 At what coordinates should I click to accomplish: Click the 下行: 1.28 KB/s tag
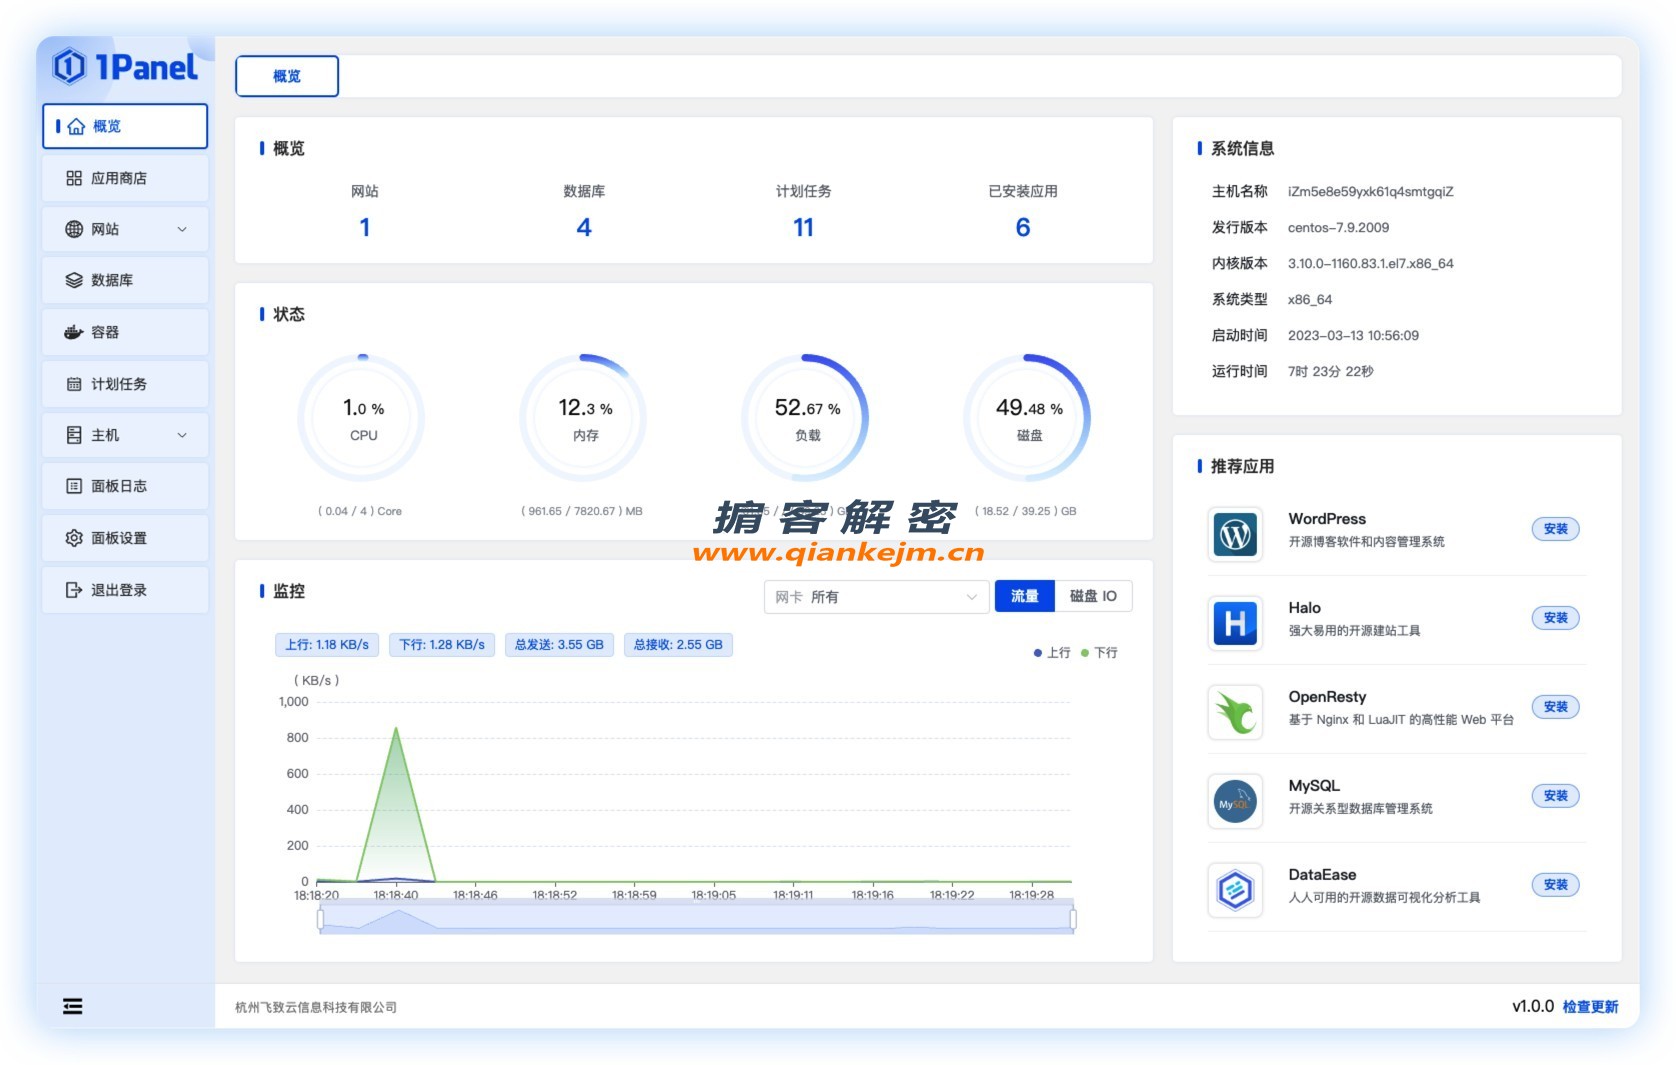click(442, 645)
